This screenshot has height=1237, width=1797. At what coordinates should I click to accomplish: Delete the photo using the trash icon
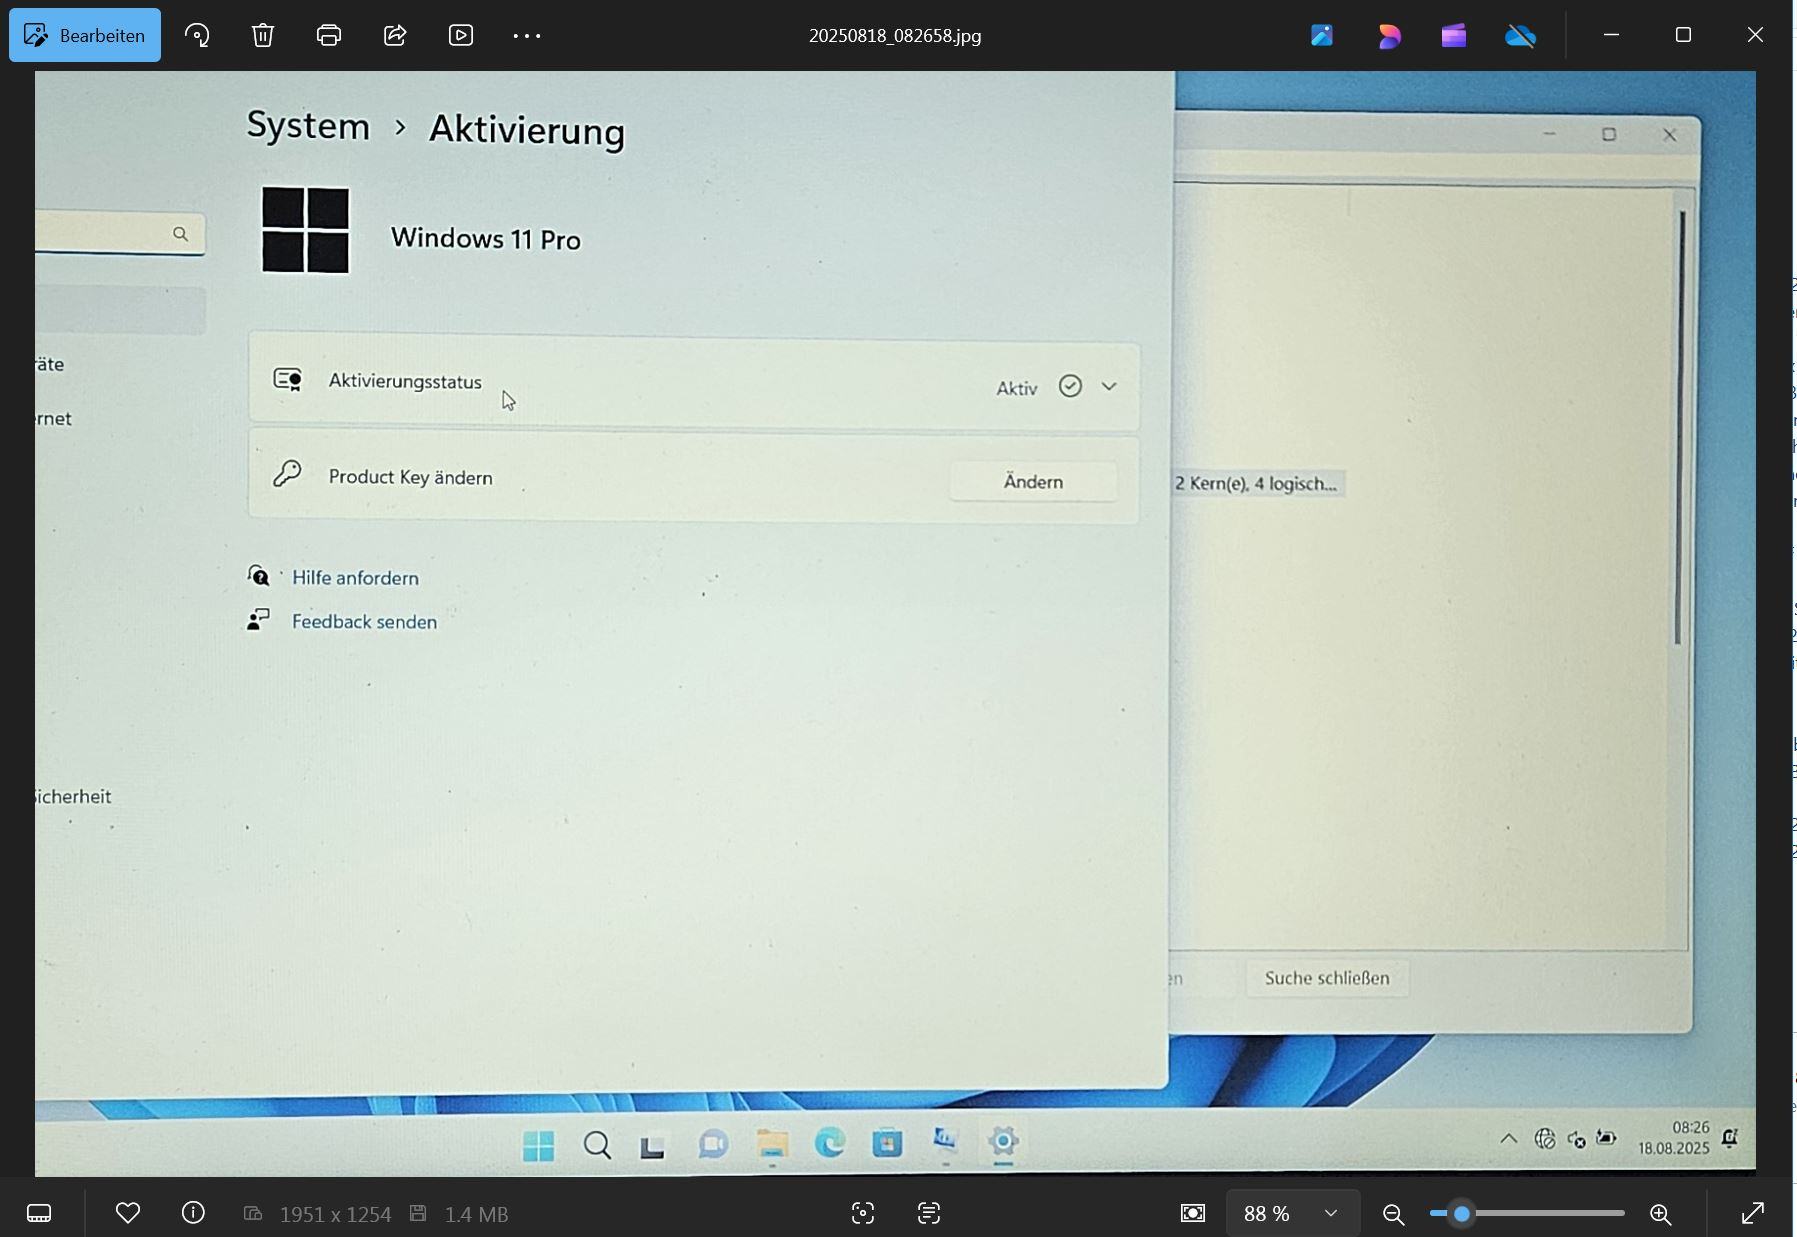click(x=263, y=35)
